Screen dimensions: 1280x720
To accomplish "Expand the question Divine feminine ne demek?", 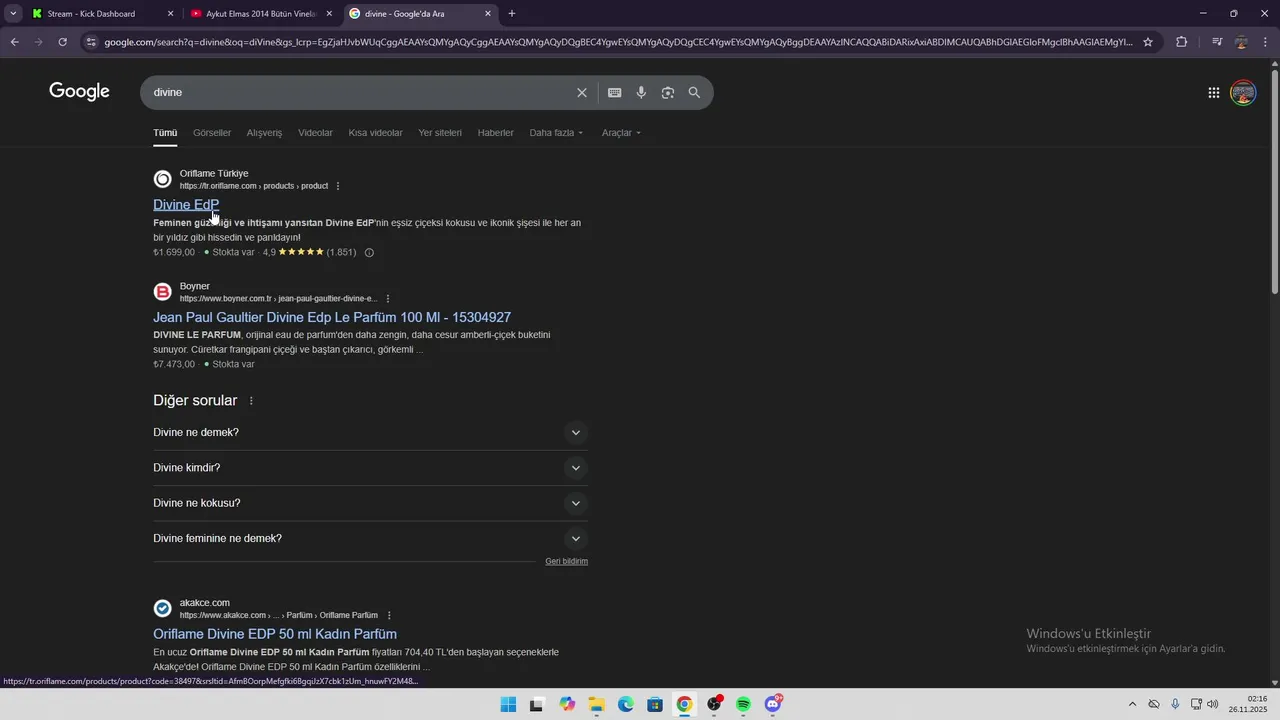I will tap(370, 538).
